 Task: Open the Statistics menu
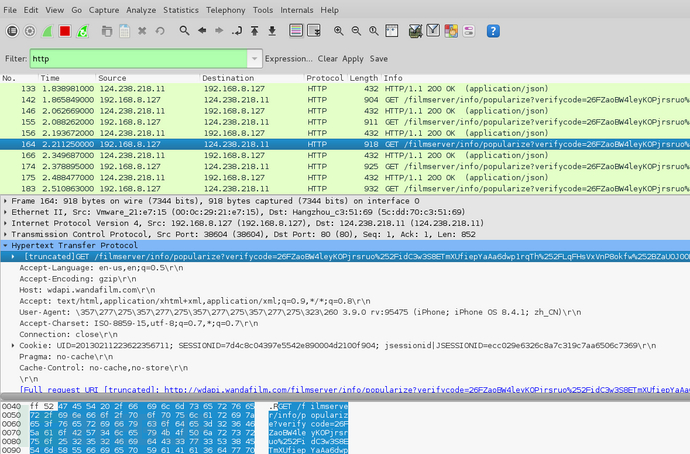(x=181, y=10)
